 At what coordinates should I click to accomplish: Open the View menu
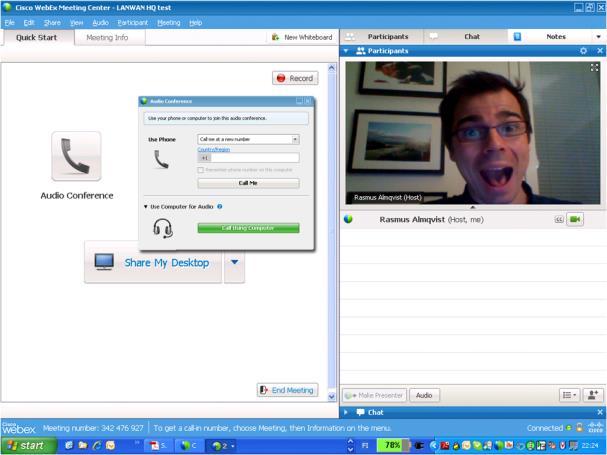point(77,23)
